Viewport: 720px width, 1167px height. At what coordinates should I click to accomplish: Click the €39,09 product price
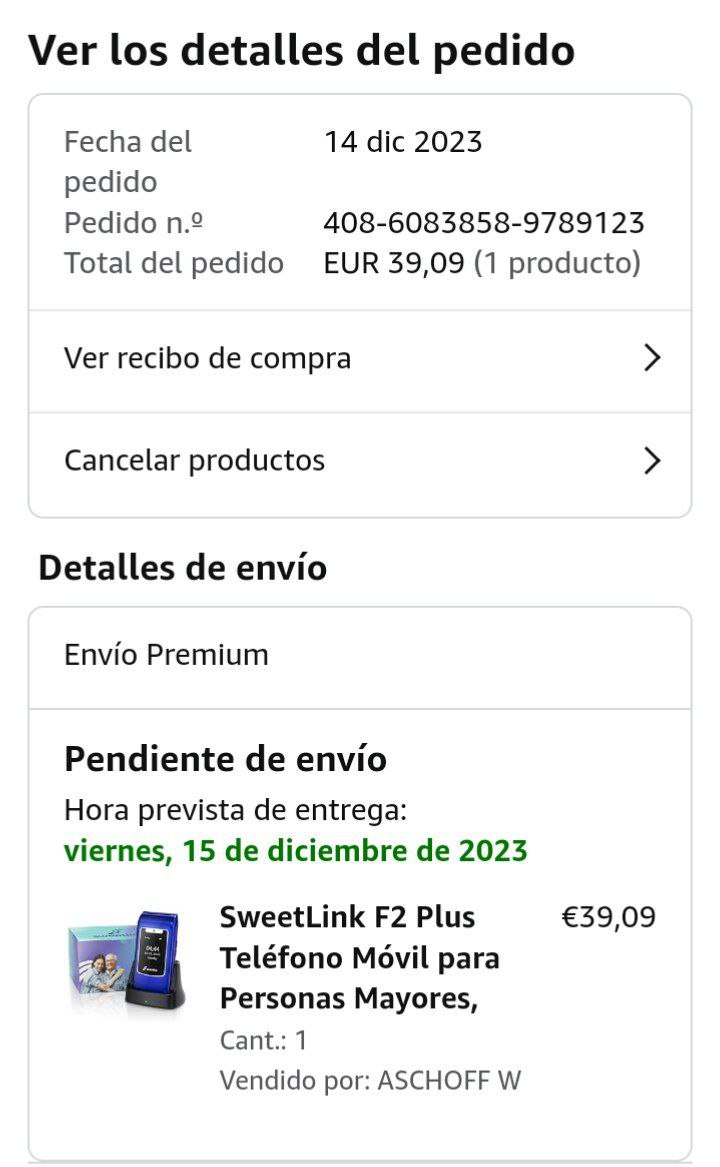608,917
